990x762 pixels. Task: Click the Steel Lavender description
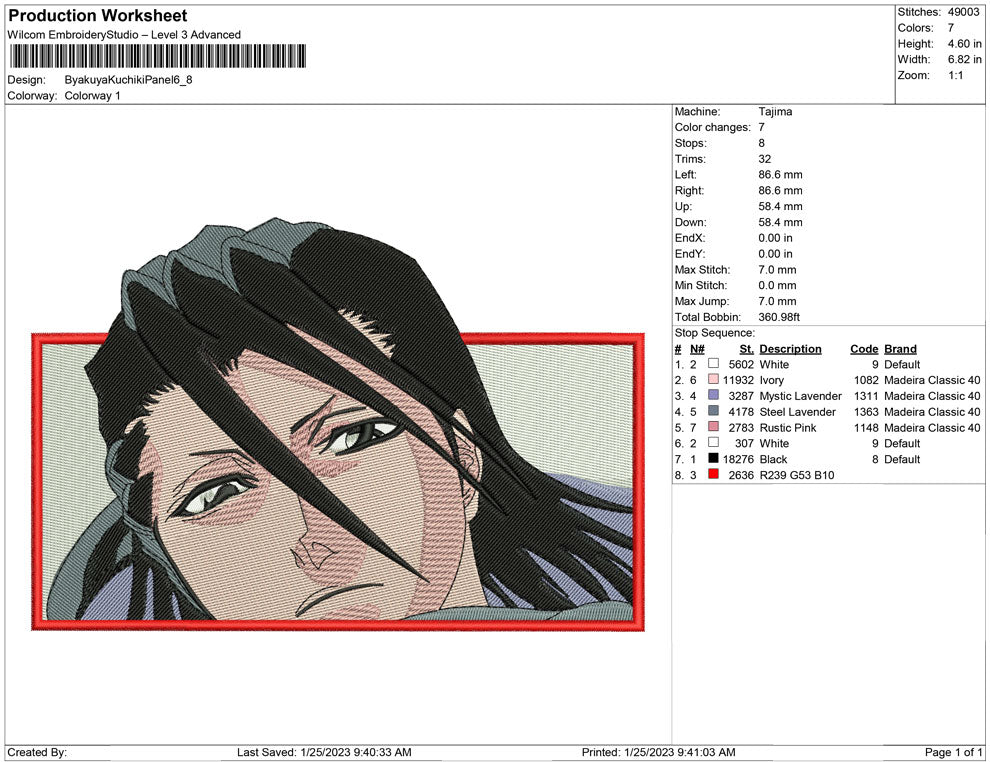point(797,412)
